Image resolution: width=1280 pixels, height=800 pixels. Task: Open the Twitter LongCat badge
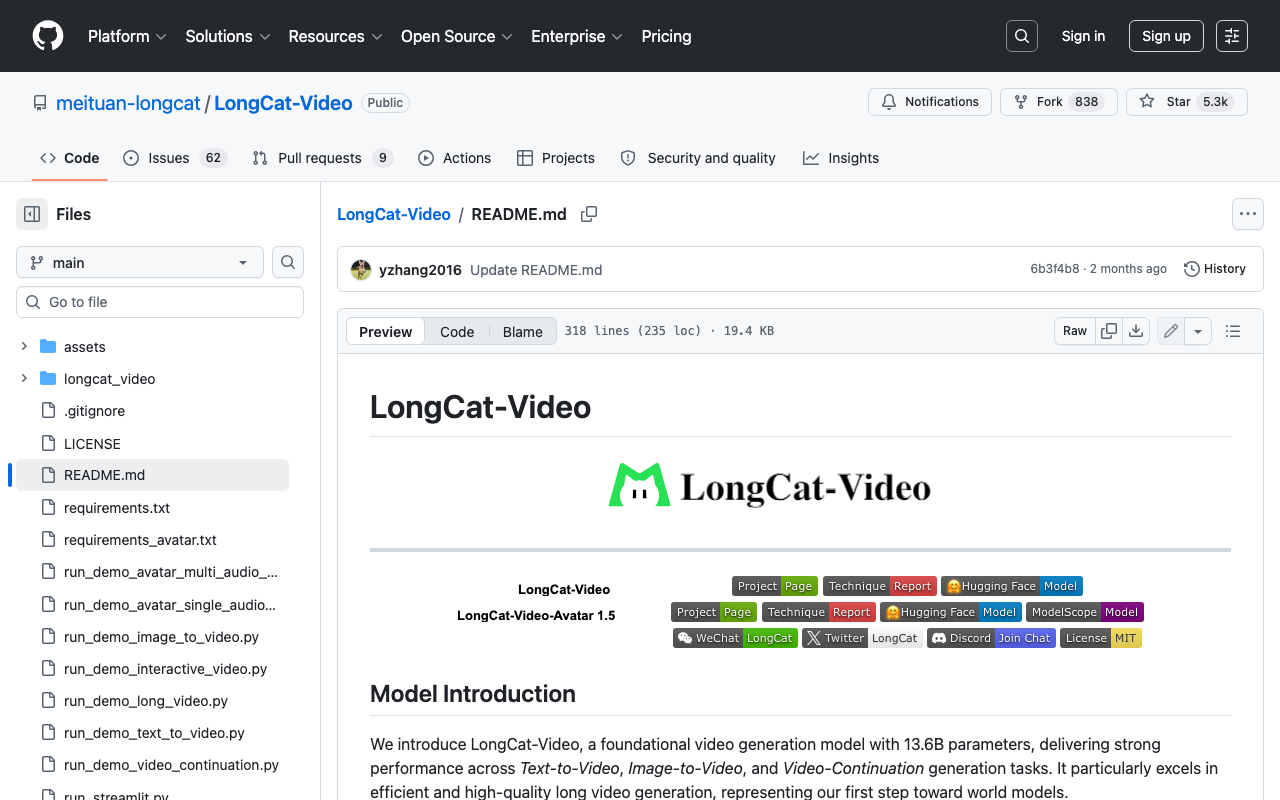coord(862,638)
